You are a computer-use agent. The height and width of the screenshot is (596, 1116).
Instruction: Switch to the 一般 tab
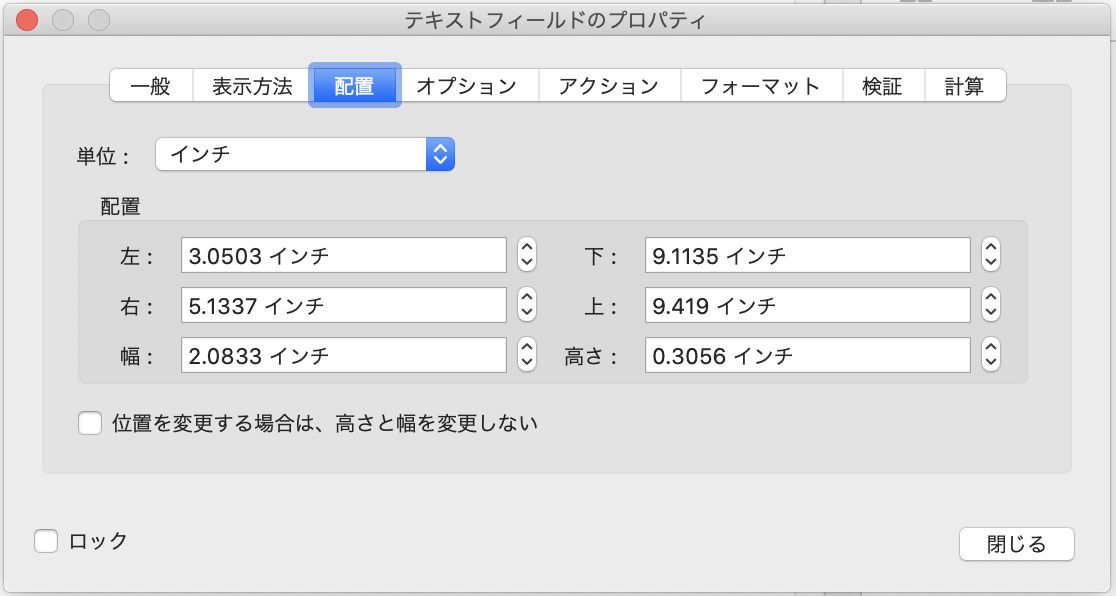148,86
